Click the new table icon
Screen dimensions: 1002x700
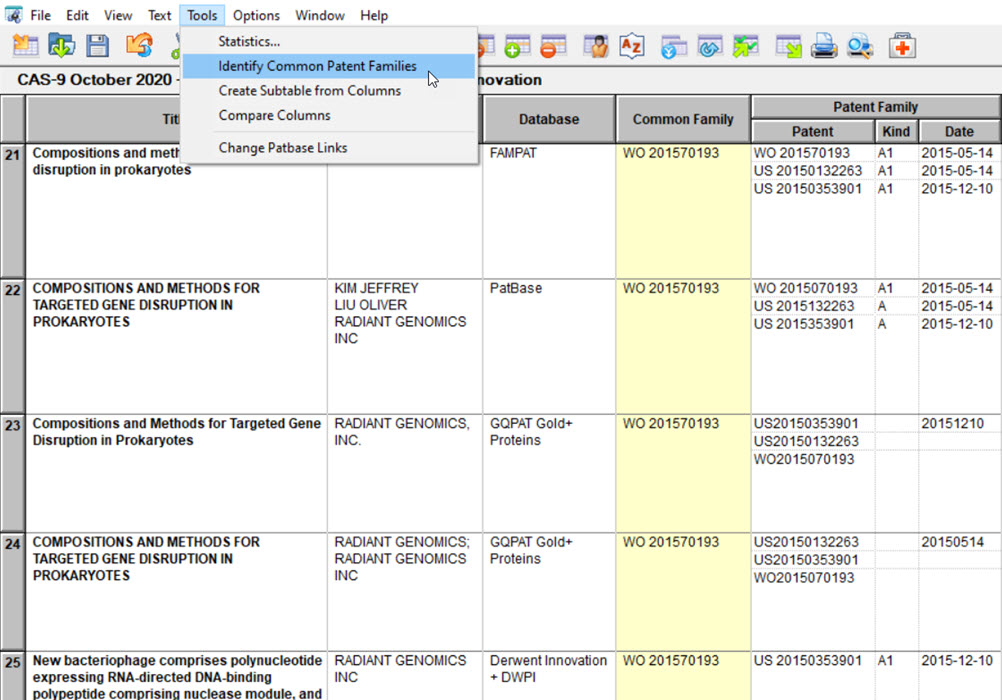click(25, 46)
